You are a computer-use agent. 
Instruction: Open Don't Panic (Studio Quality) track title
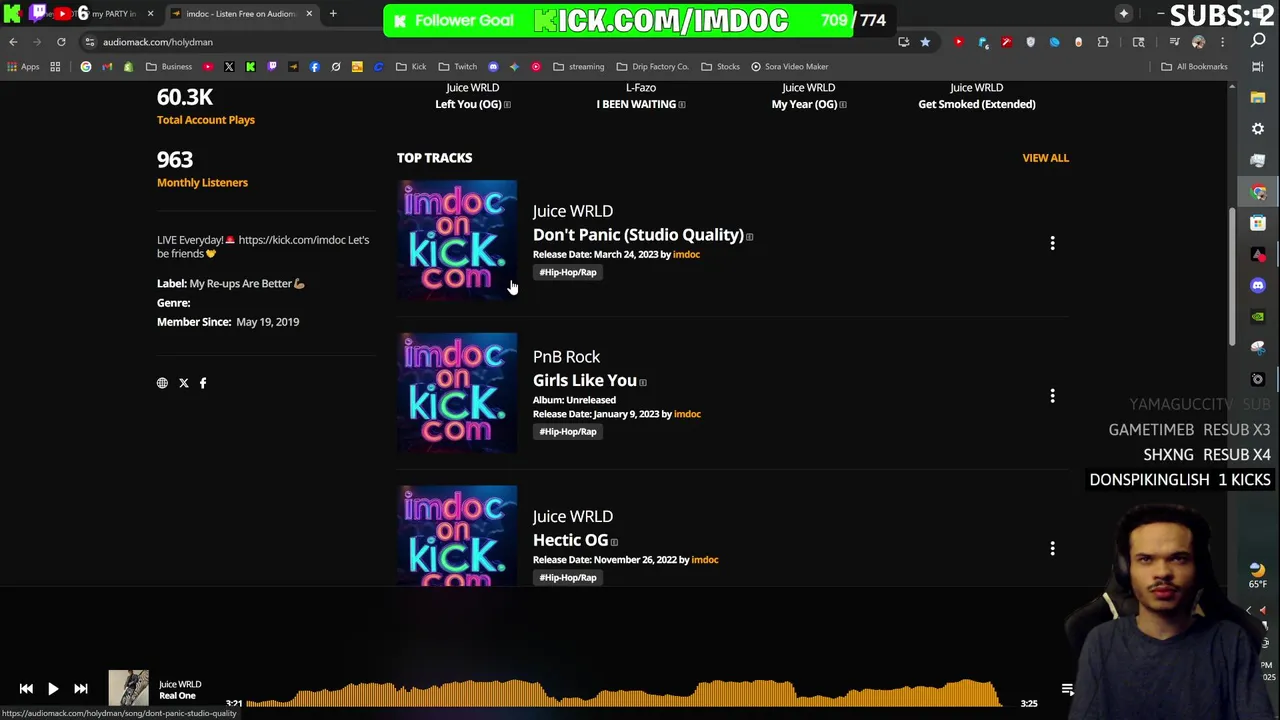638,235
